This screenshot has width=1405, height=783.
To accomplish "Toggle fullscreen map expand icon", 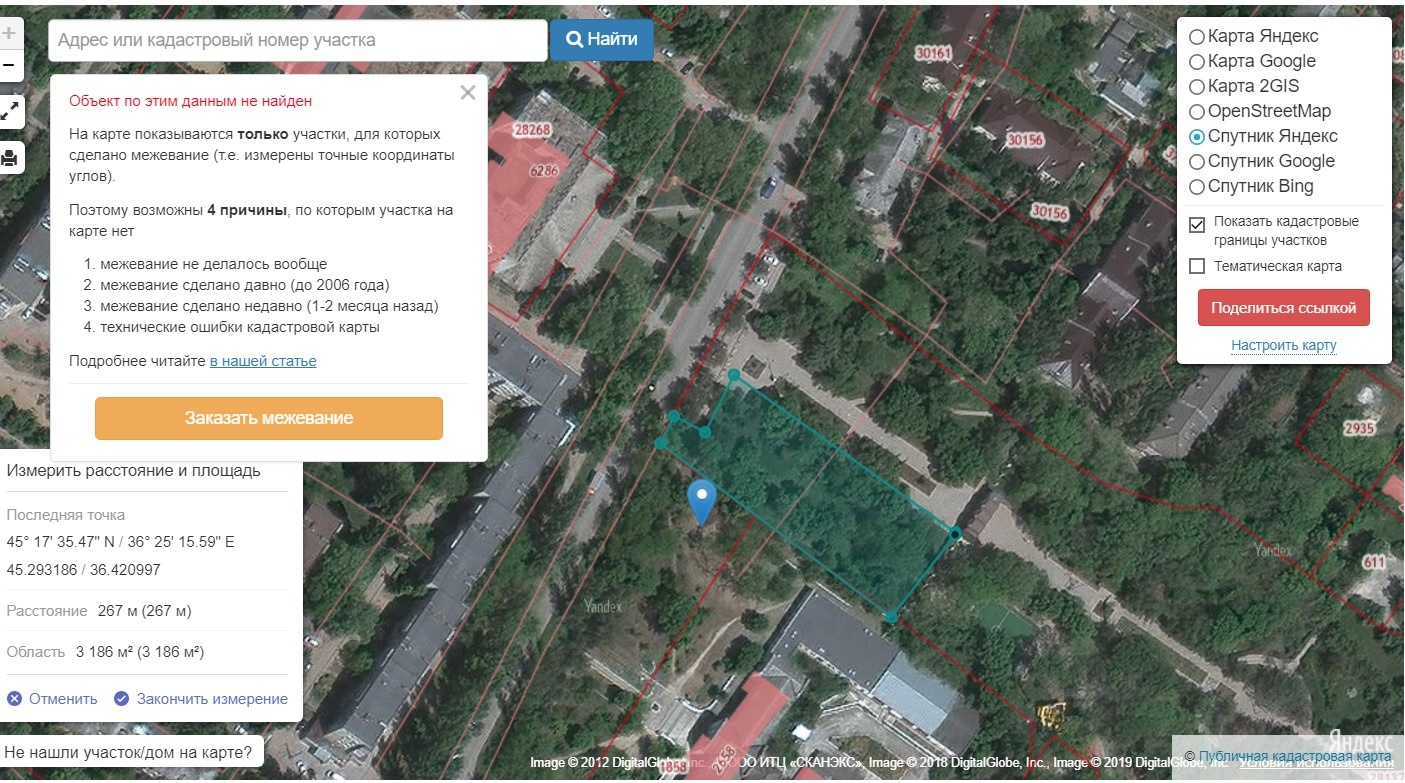I will 9,111.
